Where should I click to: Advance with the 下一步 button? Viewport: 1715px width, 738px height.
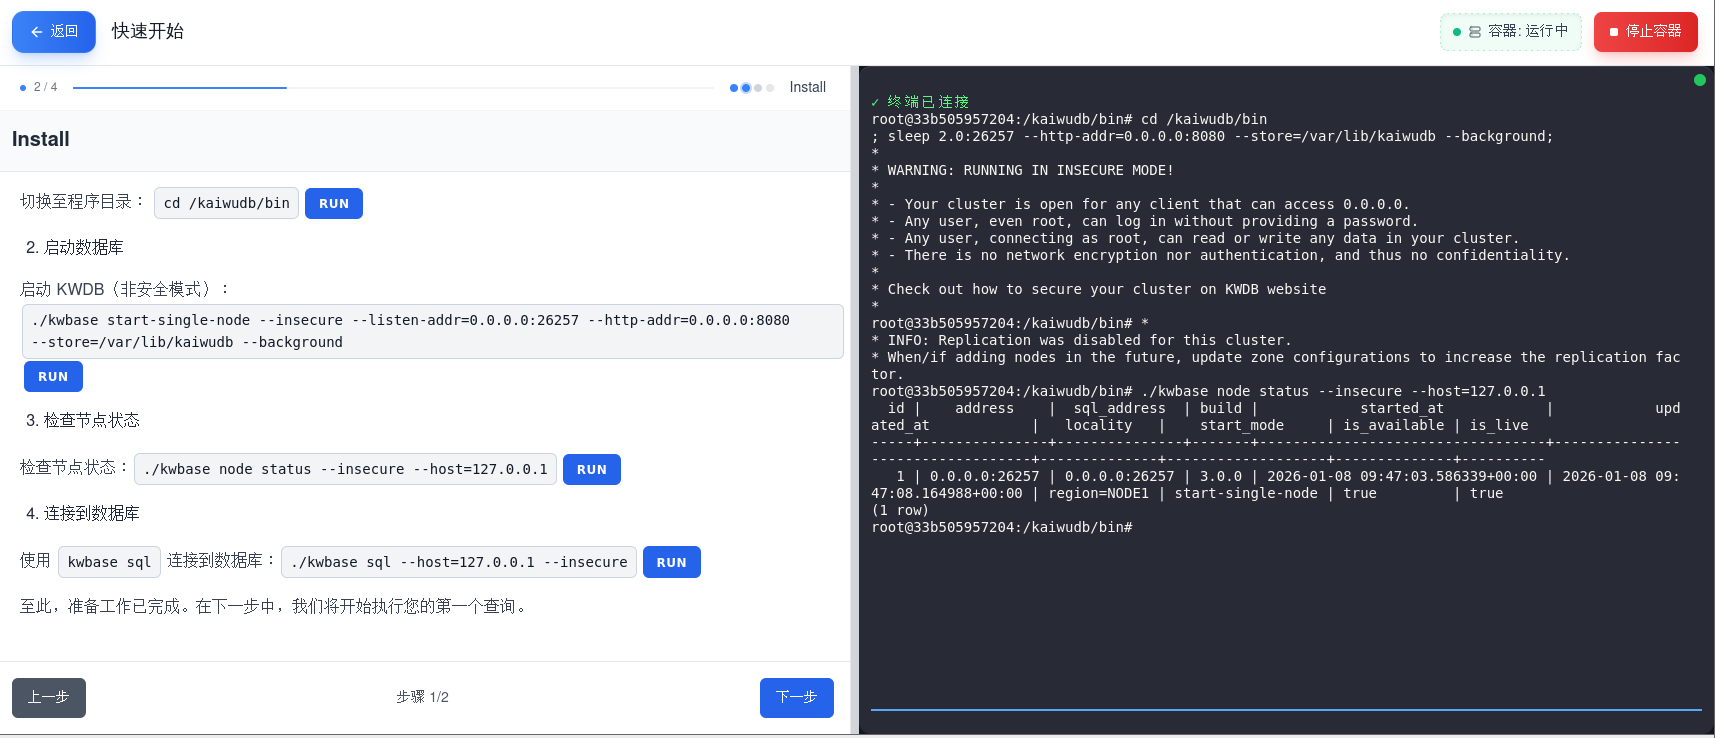[797, 698]
